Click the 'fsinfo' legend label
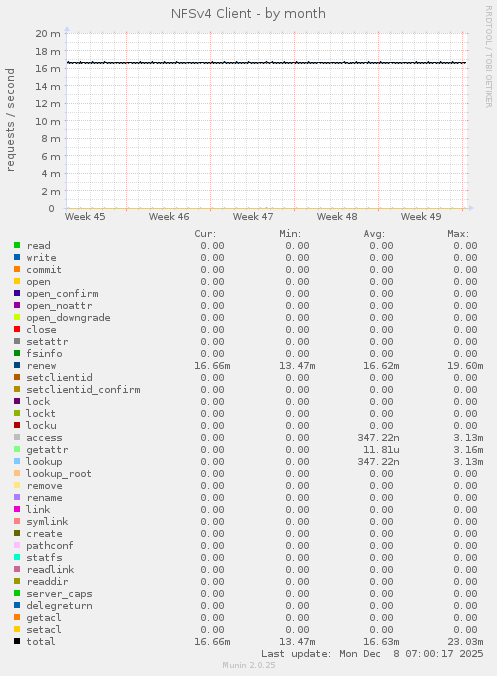This screenshot has height=676, width=497. pos(44,354)
